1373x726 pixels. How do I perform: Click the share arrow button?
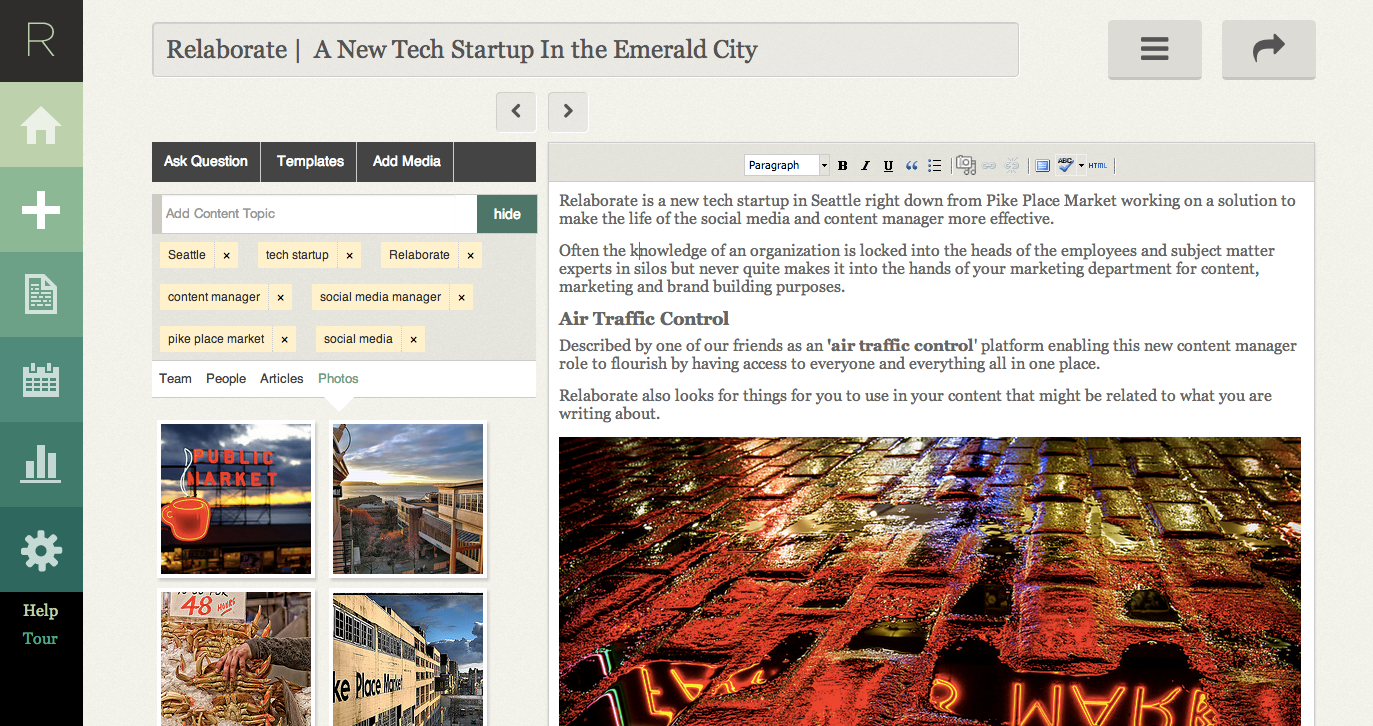click(x=1268, y=49)
